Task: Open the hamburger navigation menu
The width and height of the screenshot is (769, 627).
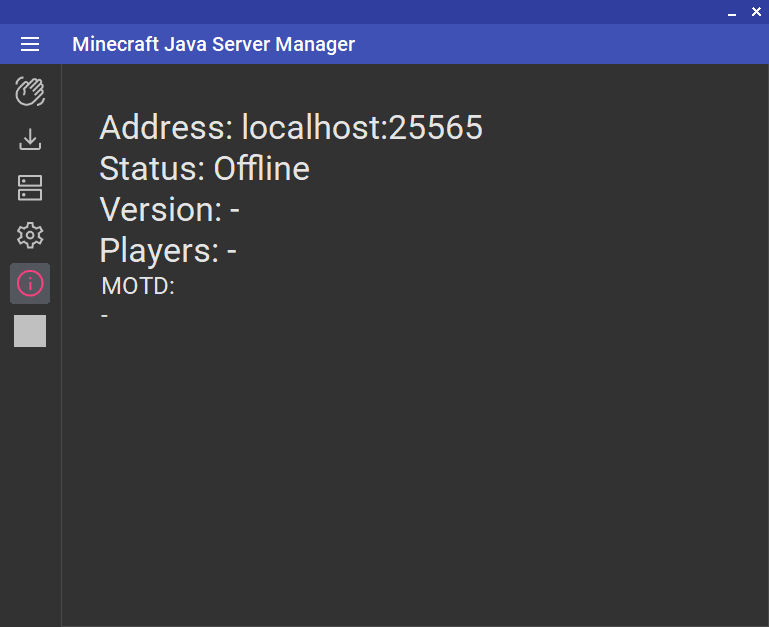Action: click(30, 44)
